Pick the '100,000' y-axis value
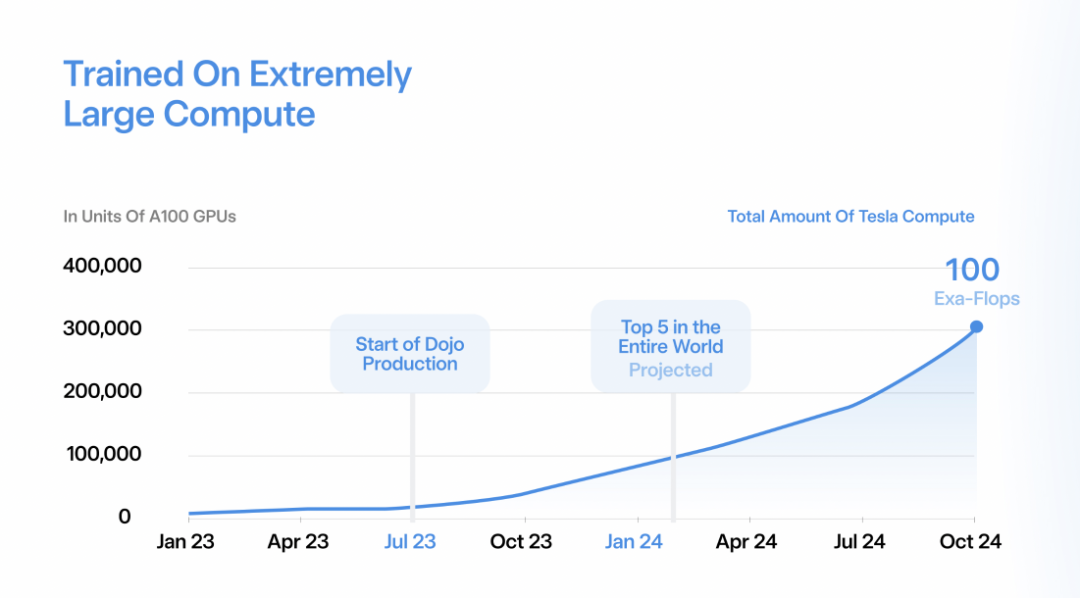 coord(104,454)
